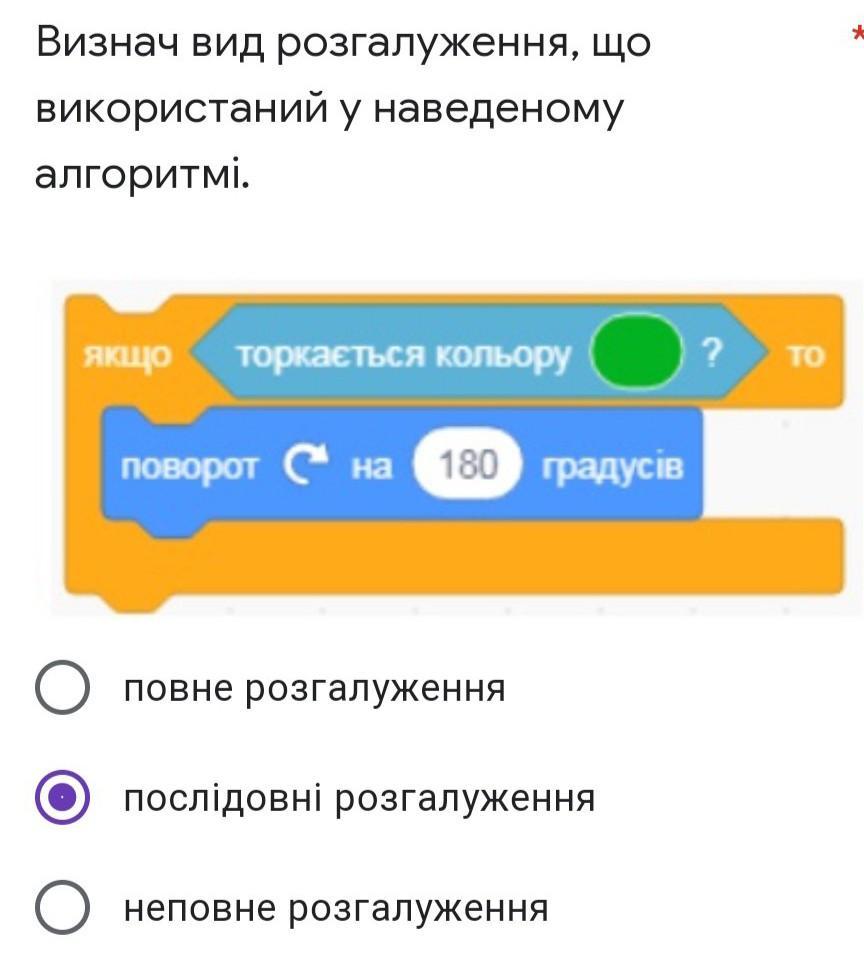The image size is (864, 973).
Task: Click the word 'на' in motion block
Action: coord(372,467)
